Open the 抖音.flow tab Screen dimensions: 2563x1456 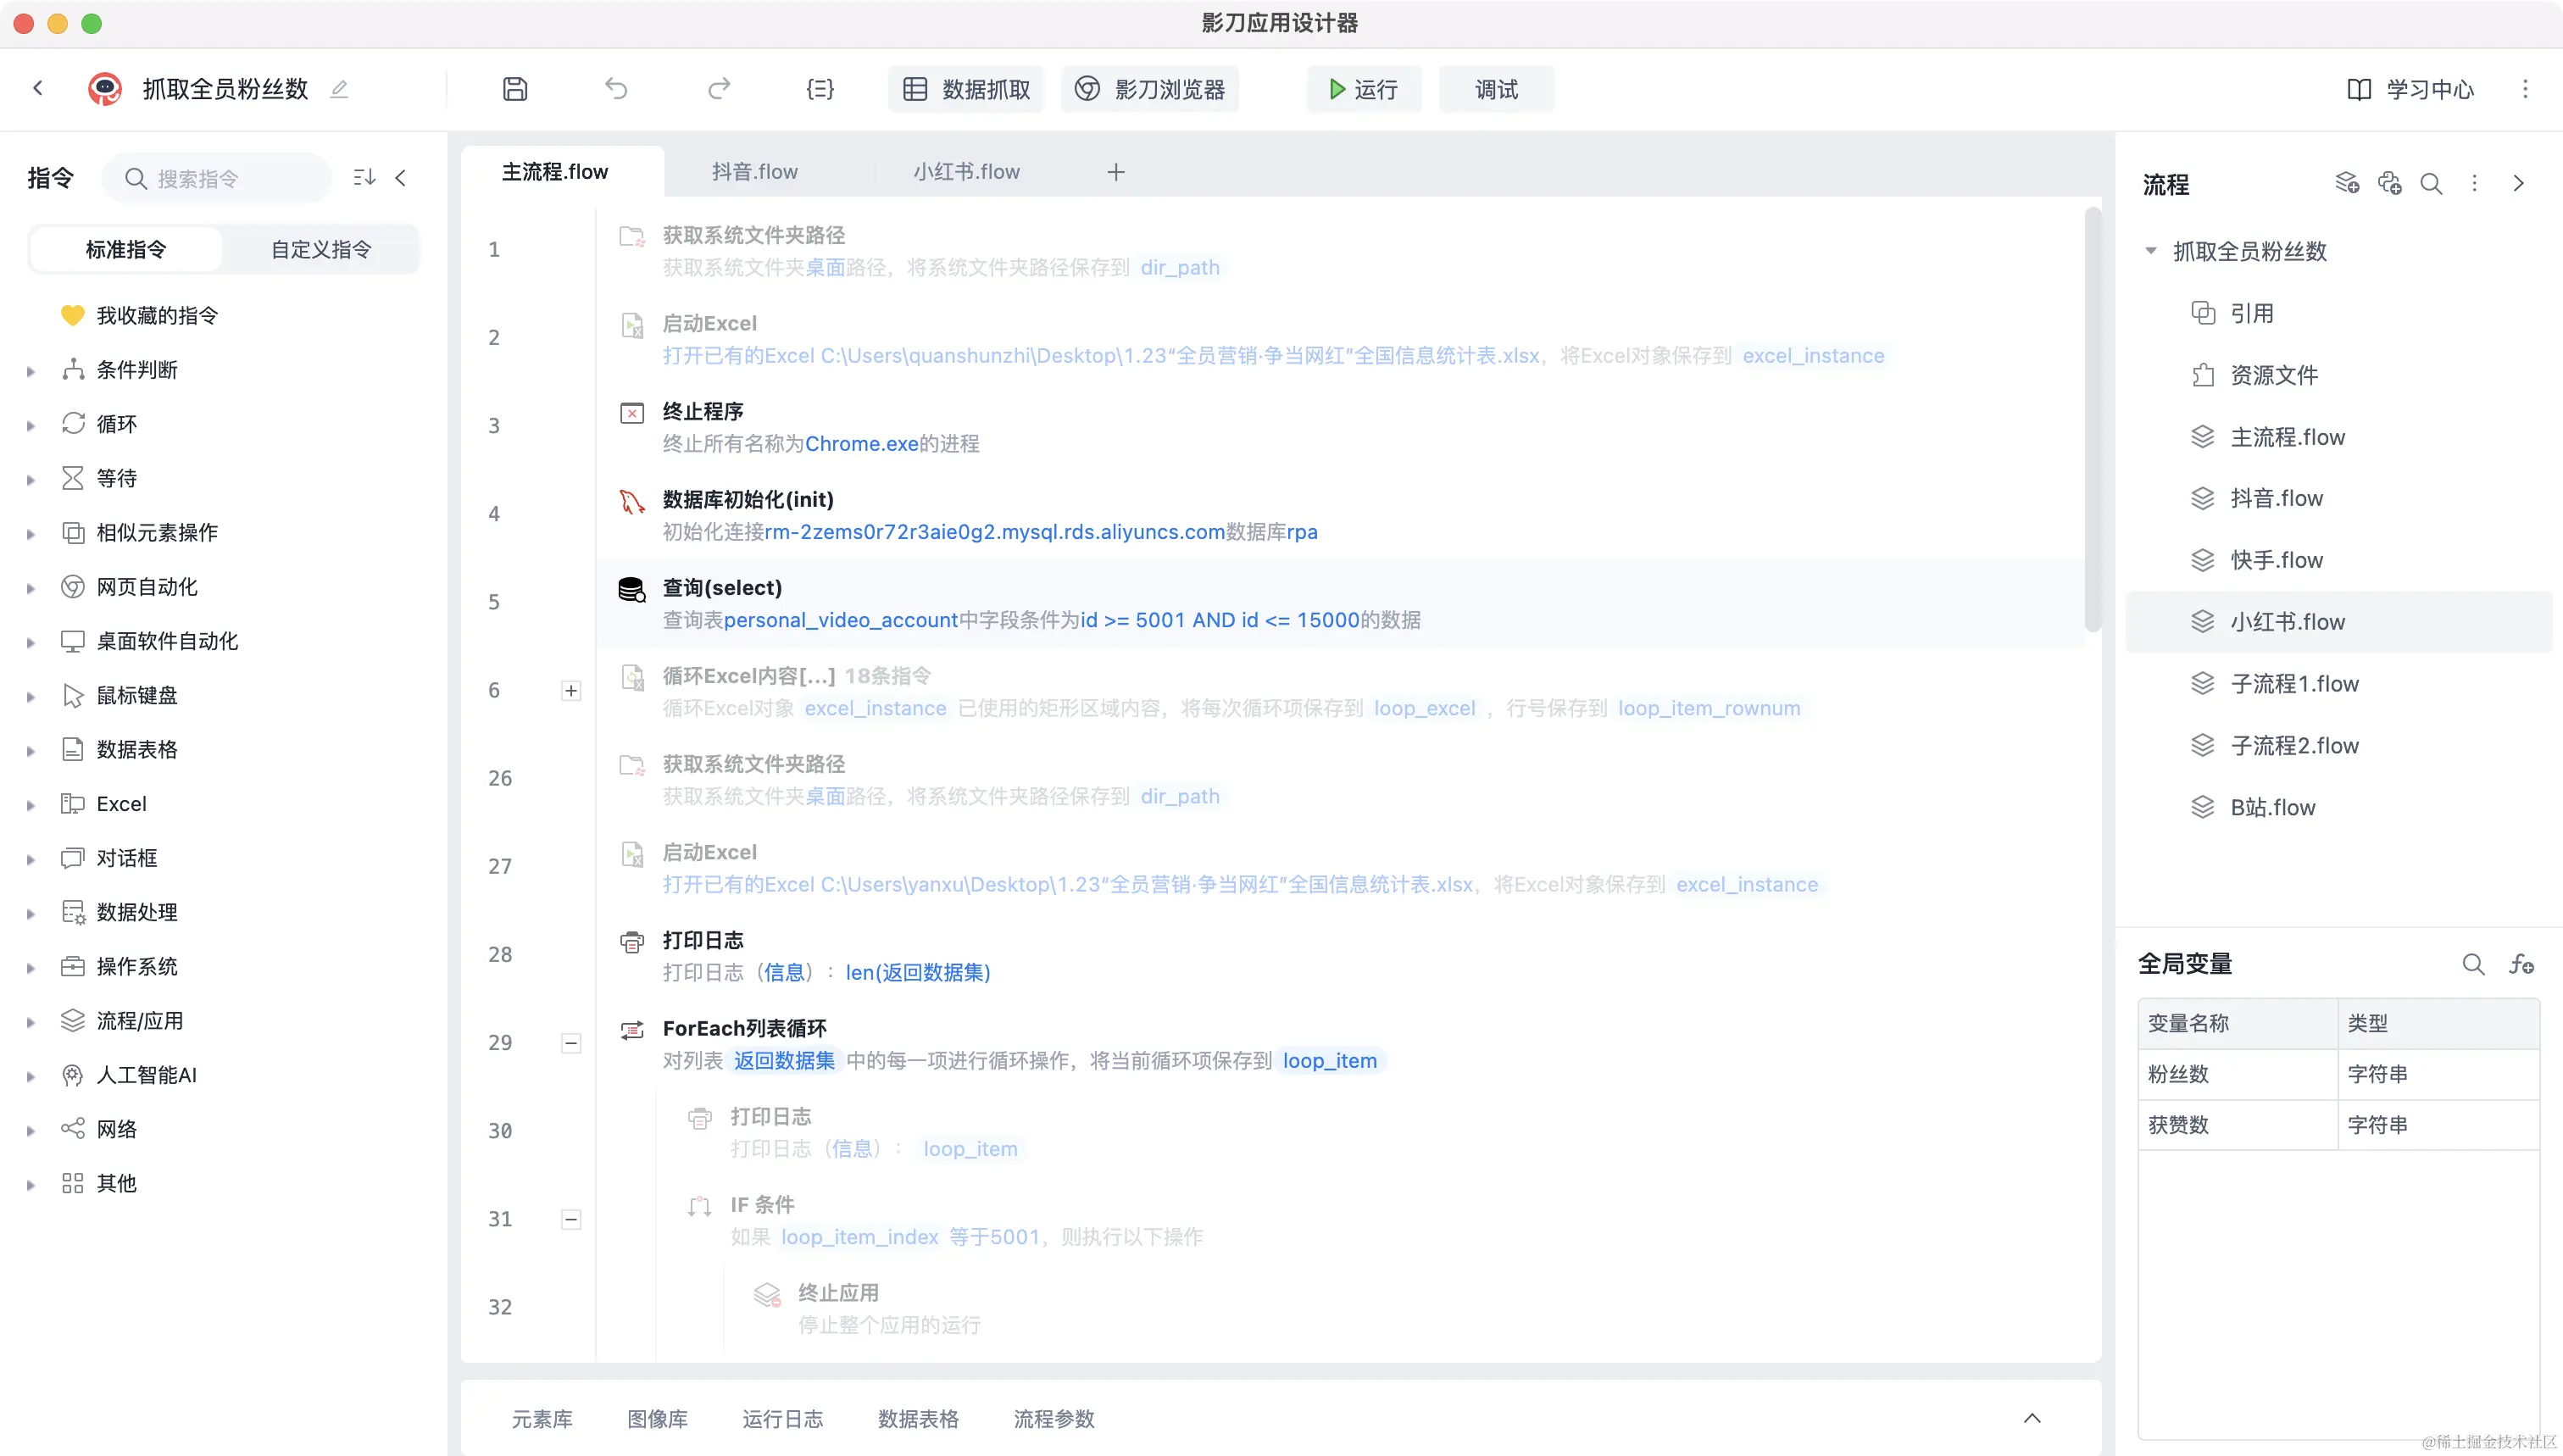754,172
